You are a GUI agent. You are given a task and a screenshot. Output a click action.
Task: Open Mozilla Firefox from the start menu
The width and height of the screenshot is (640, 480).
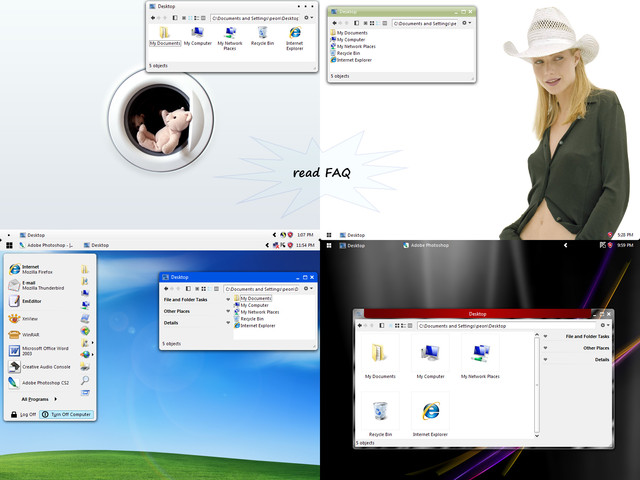pos(31,269)
